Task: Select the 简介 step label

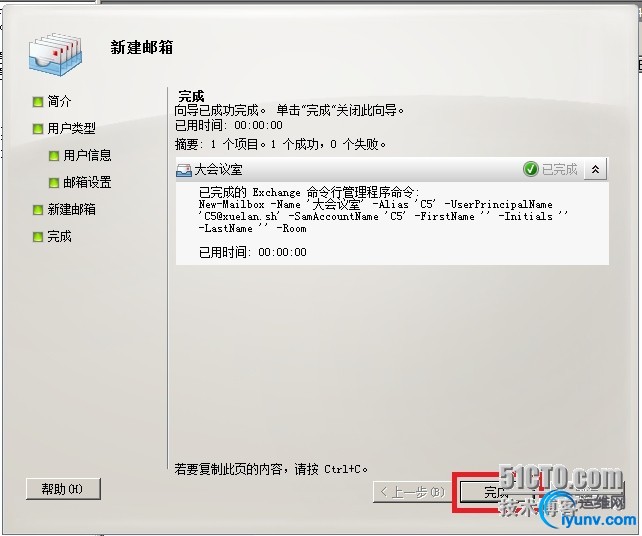Action: pos(59,101)
